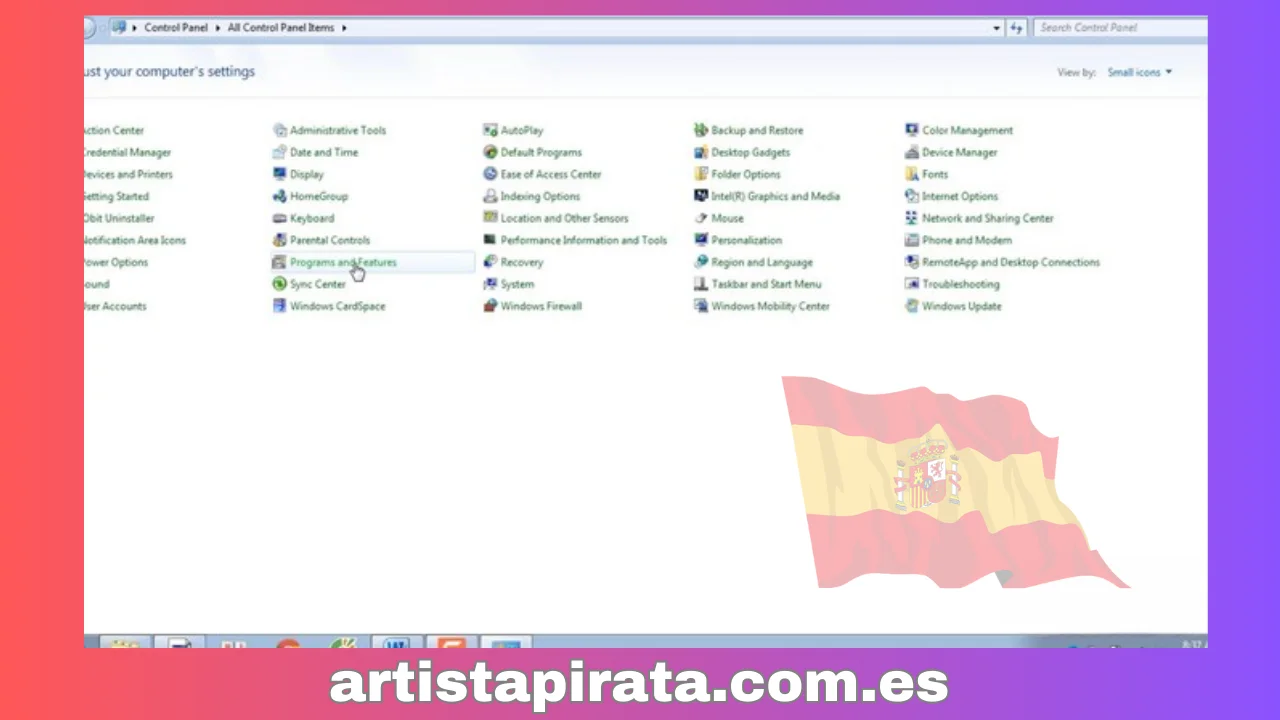
Task: Open the User Accounts link
Action: (x=115, y=306)
